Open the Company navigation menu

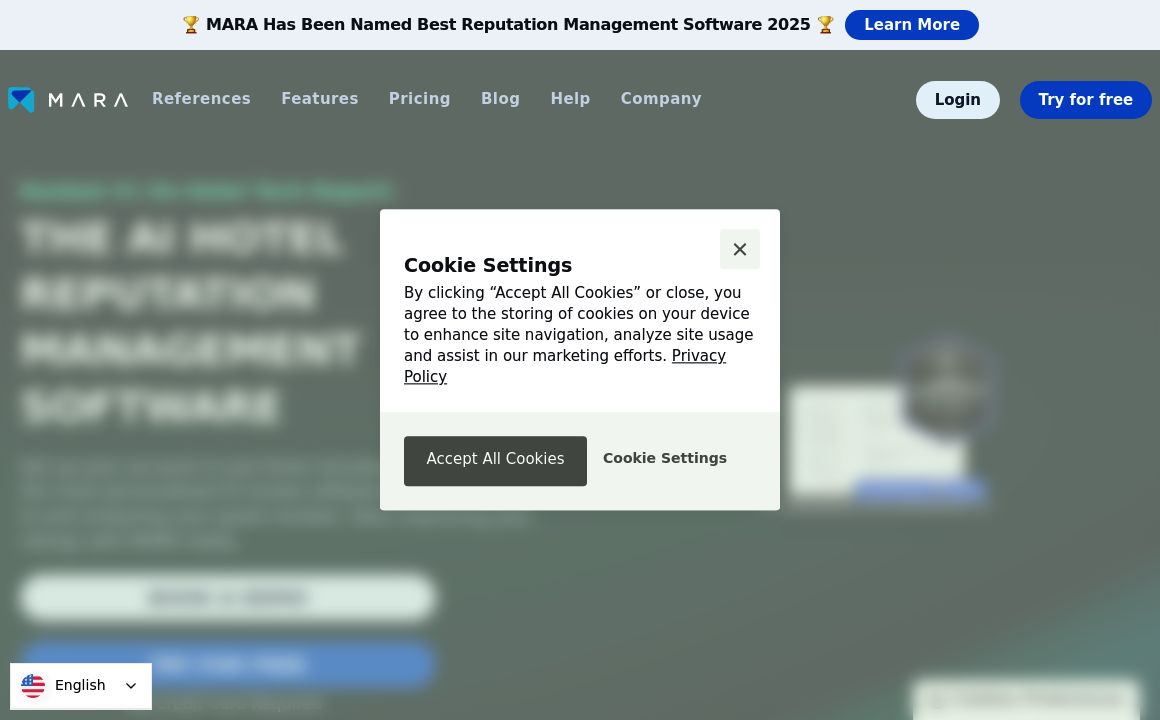click(660, 99)
